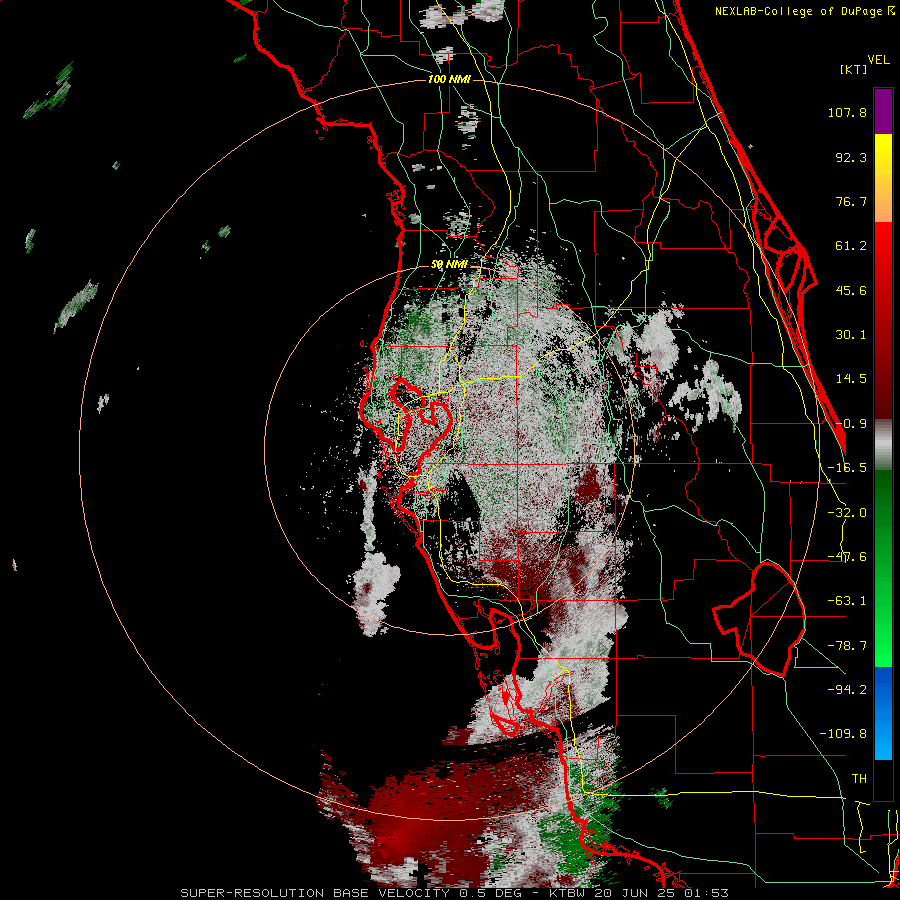Click the 01:53 timestamp in the caption
The image size is (900, 900).
[706, 893]
